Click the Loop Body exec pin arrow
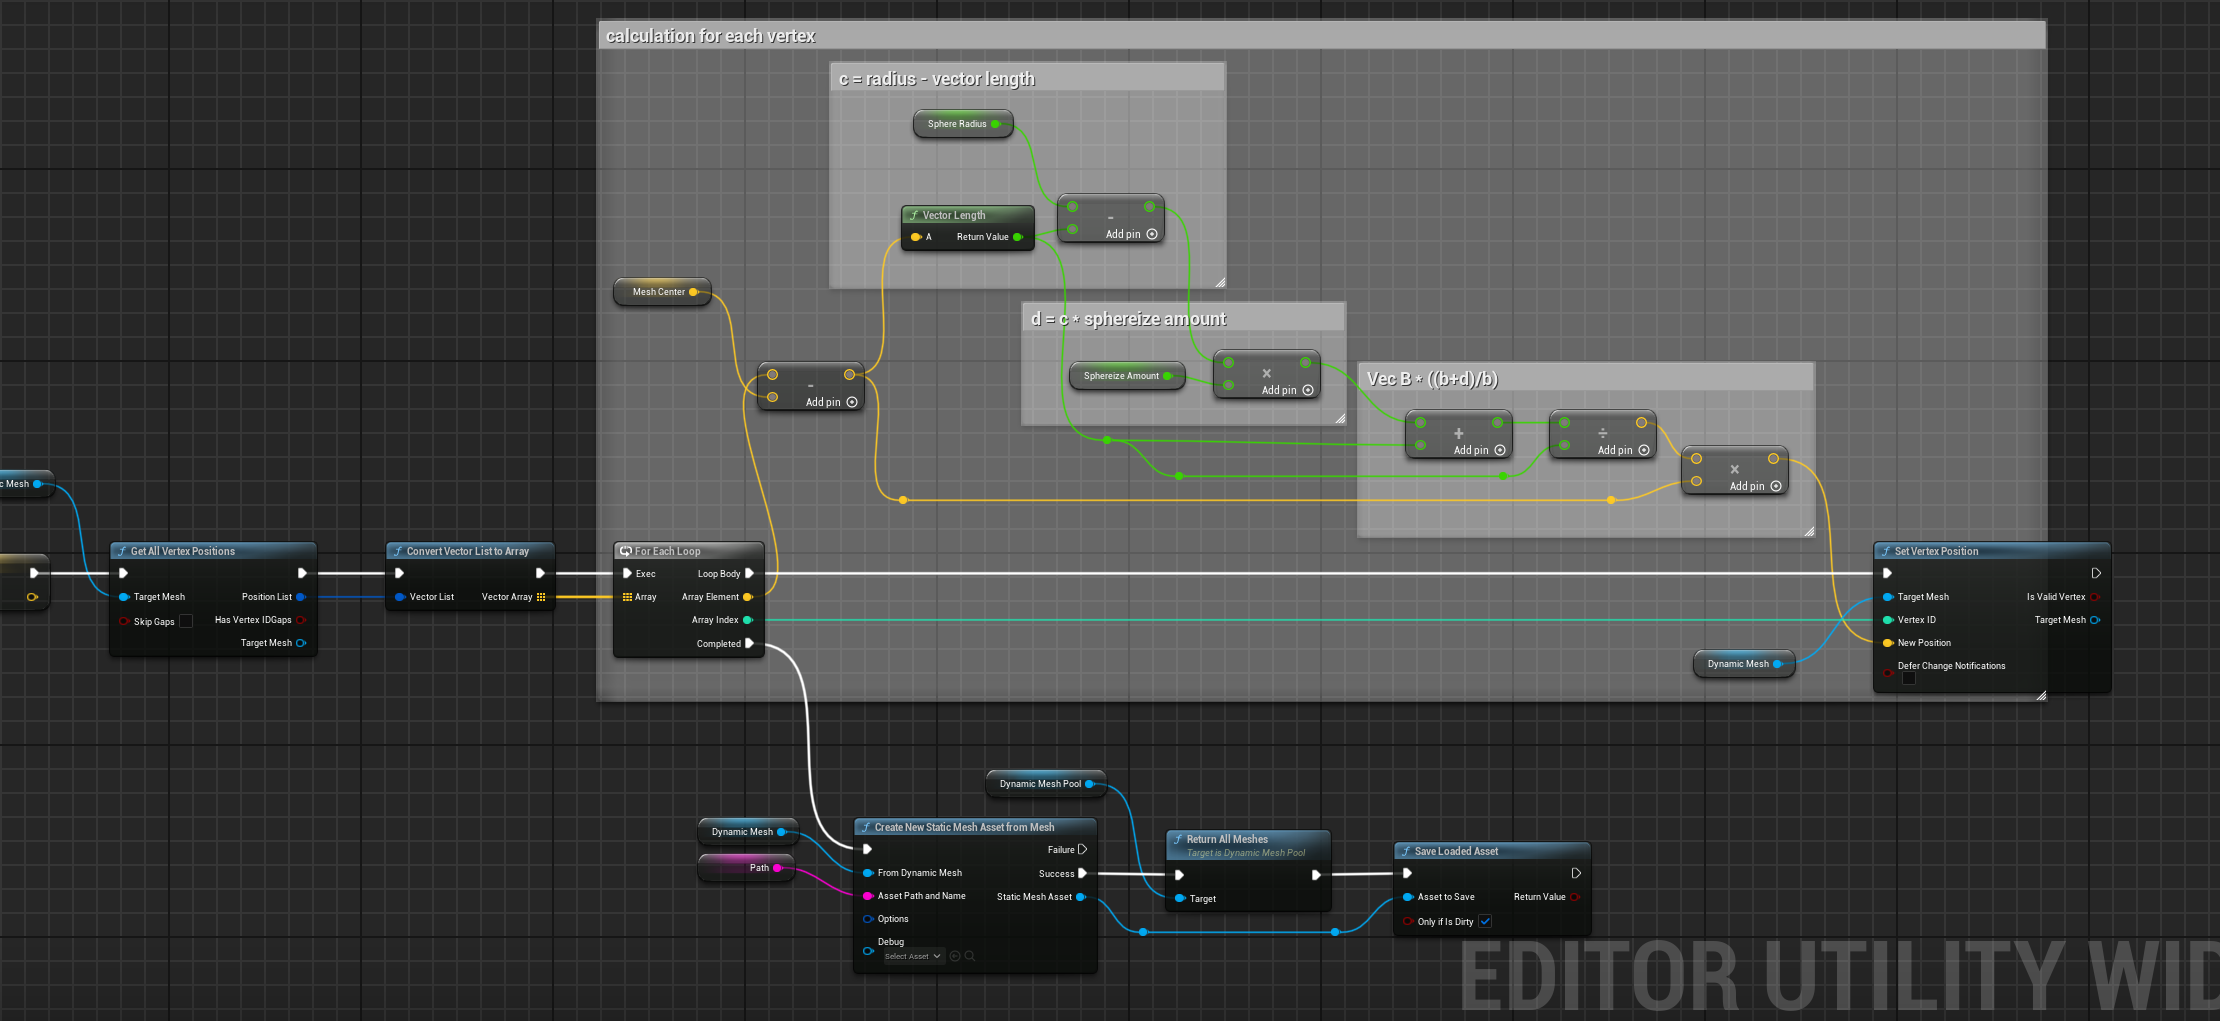This screenshot has height=1021, width=2220. coord(749,573)
